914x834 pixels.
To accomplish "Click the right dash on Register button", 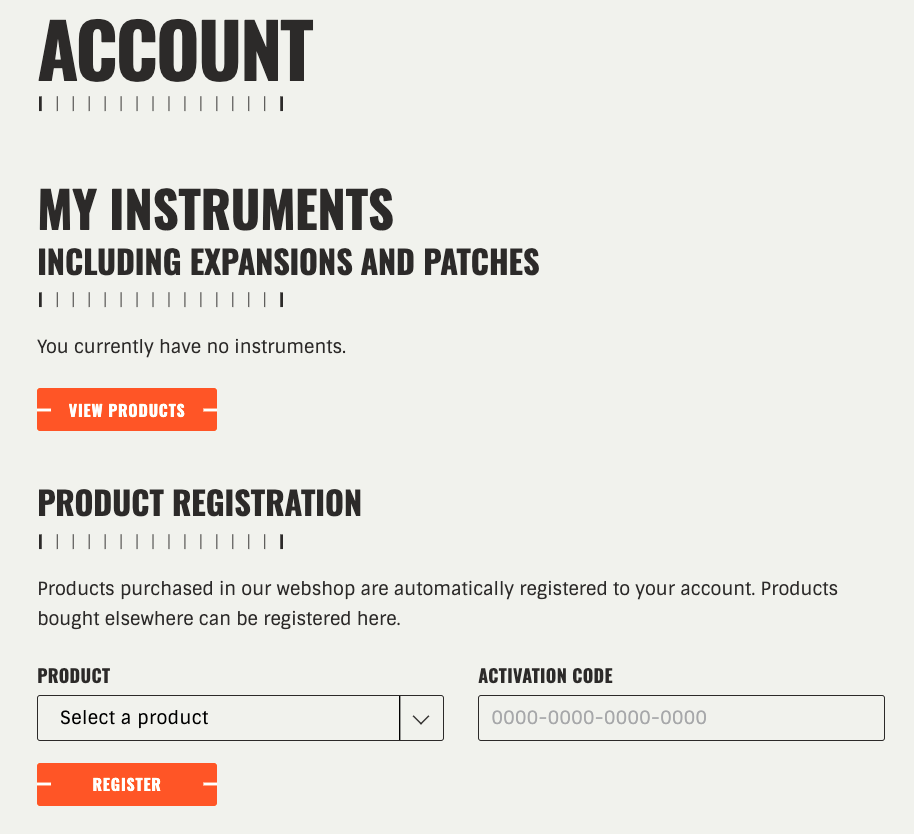I will [209, 785].
